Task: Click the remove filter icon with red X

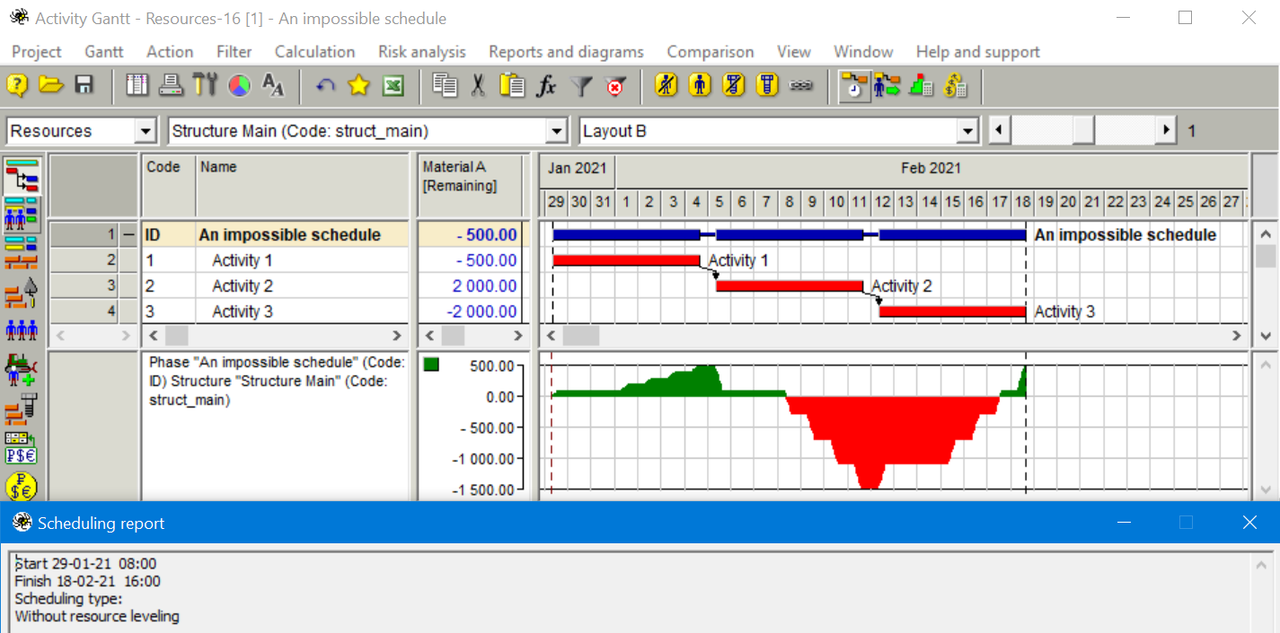Action: [x=615, y=86]
